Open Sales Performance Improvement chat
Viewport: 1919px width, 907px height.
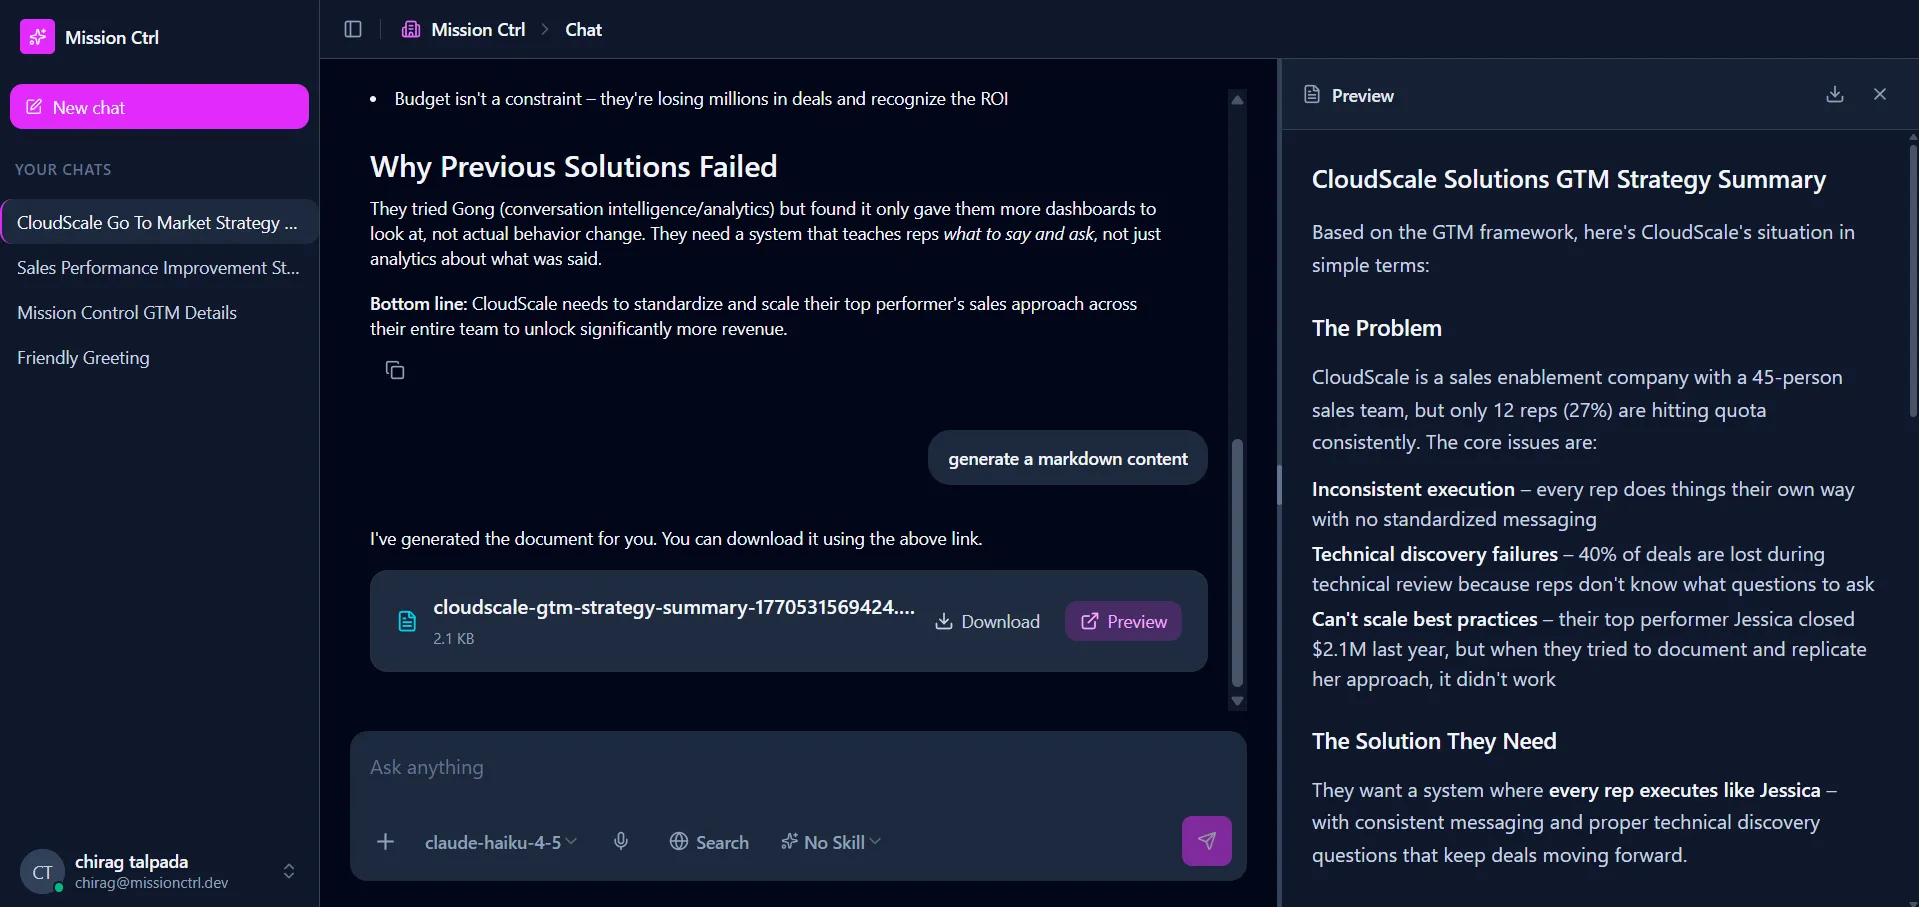[x=158, y=268]
